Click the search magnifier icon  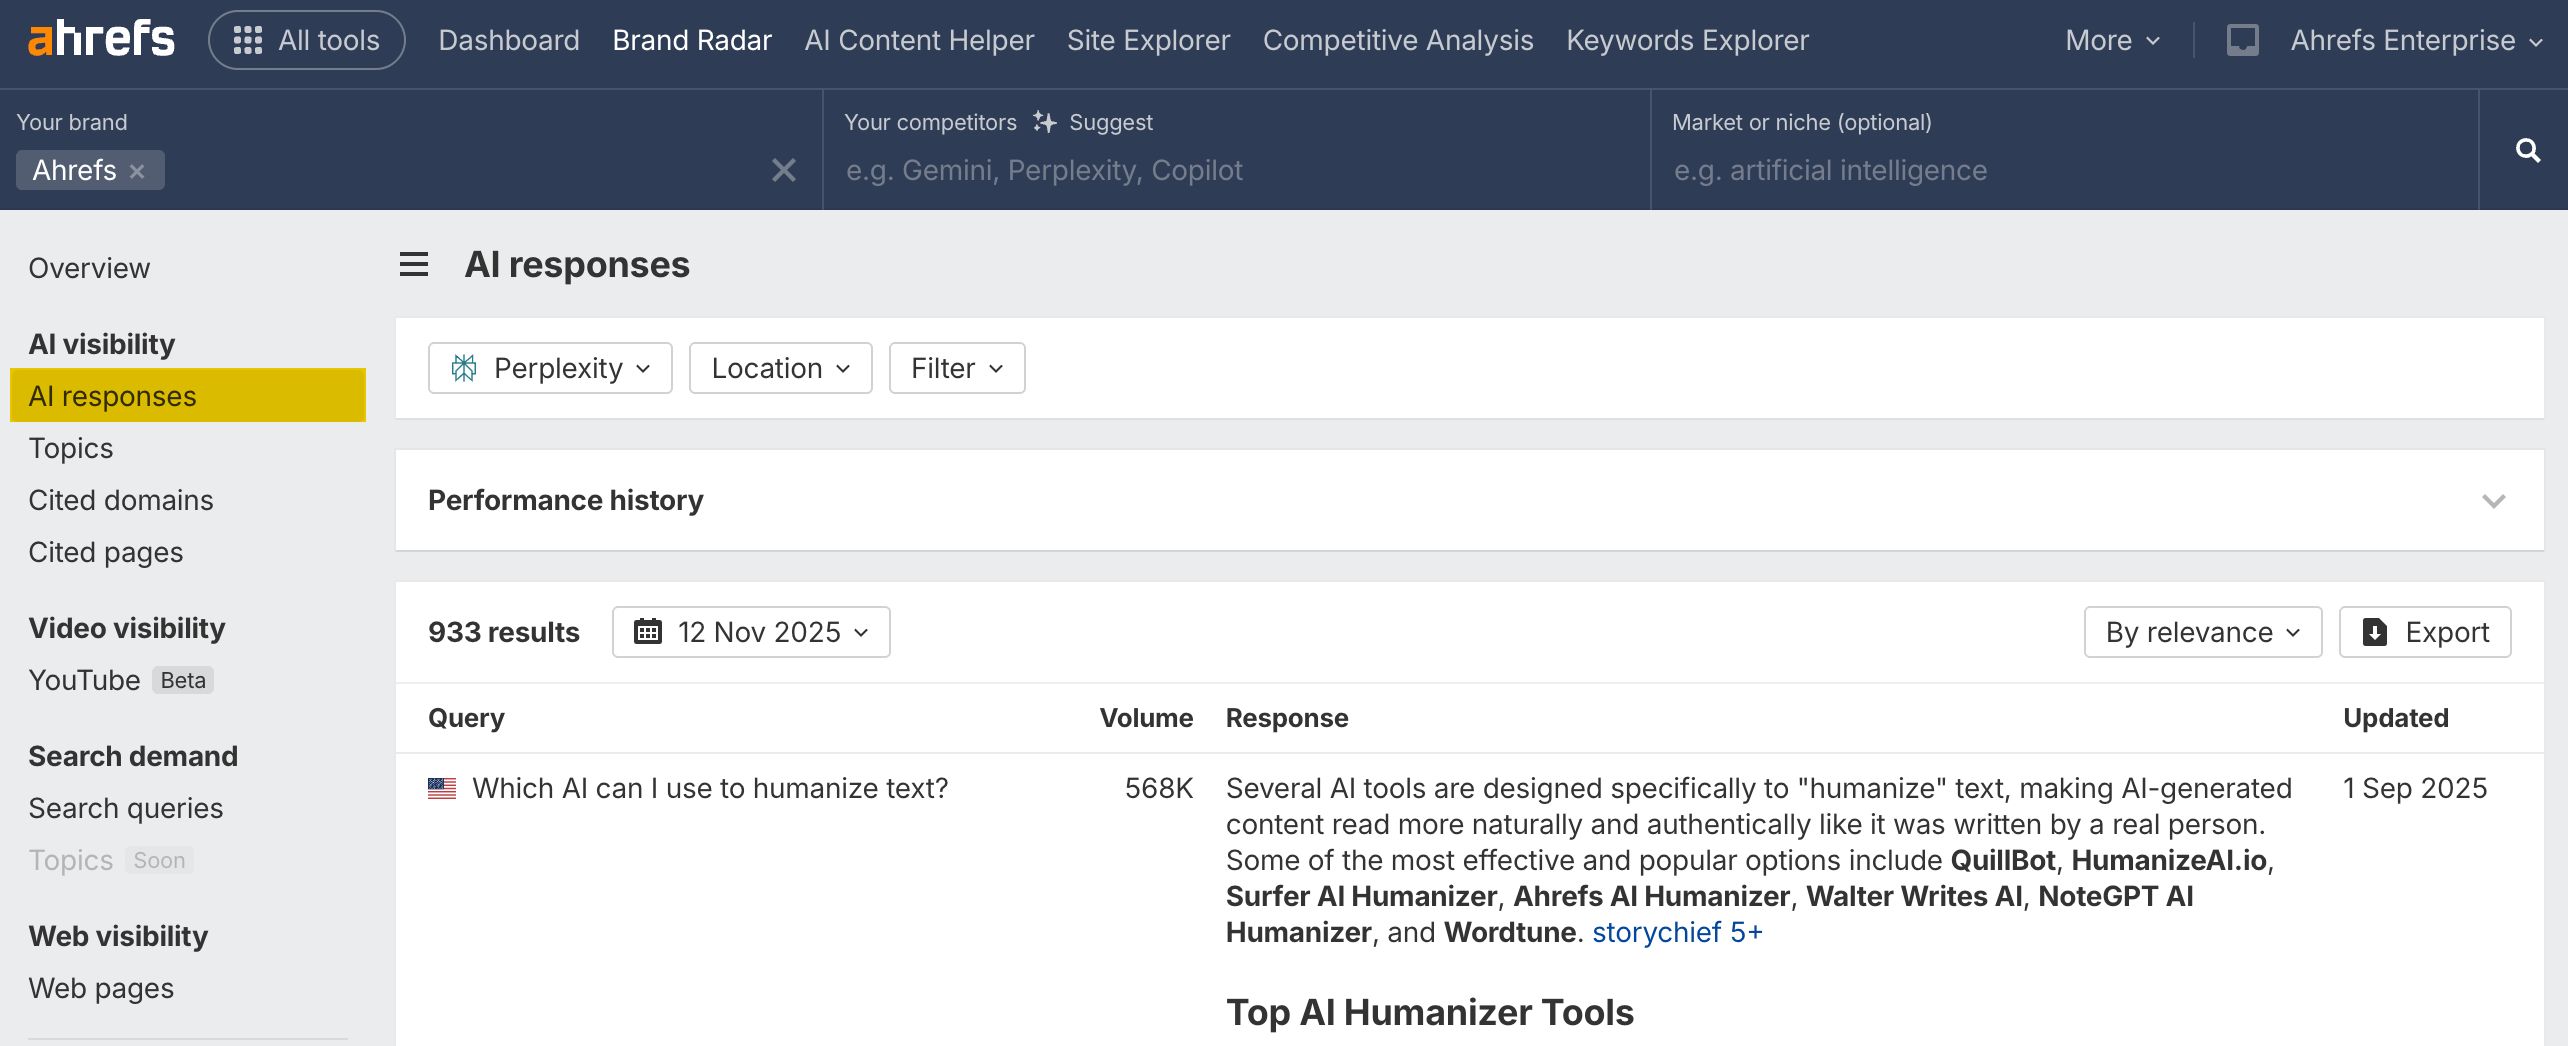[2527, 150]
